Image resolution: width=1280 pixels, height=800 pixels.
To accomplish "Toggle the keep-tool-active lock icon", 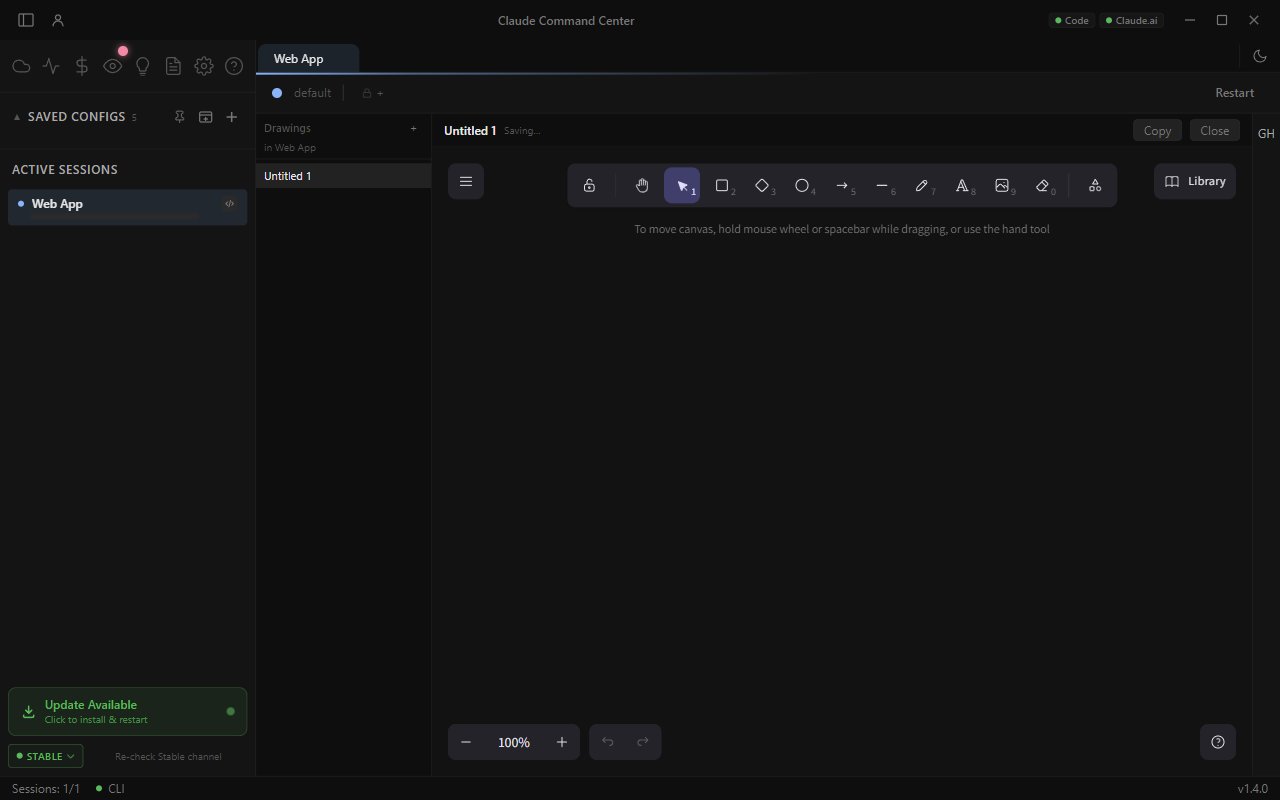I will click(590, 185).
